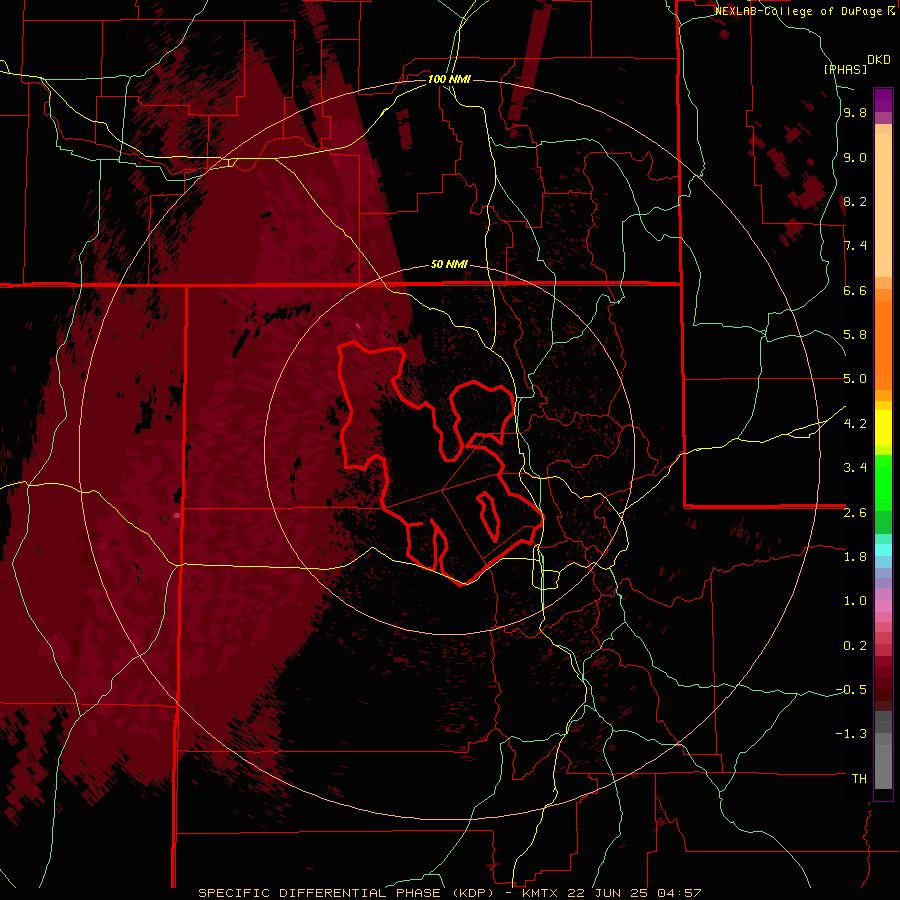Click the KMTX 22 JUN 25 04:57 timestamp
Image resolution: width=900 pixels, height=900 pixels.
click(612, 893)
